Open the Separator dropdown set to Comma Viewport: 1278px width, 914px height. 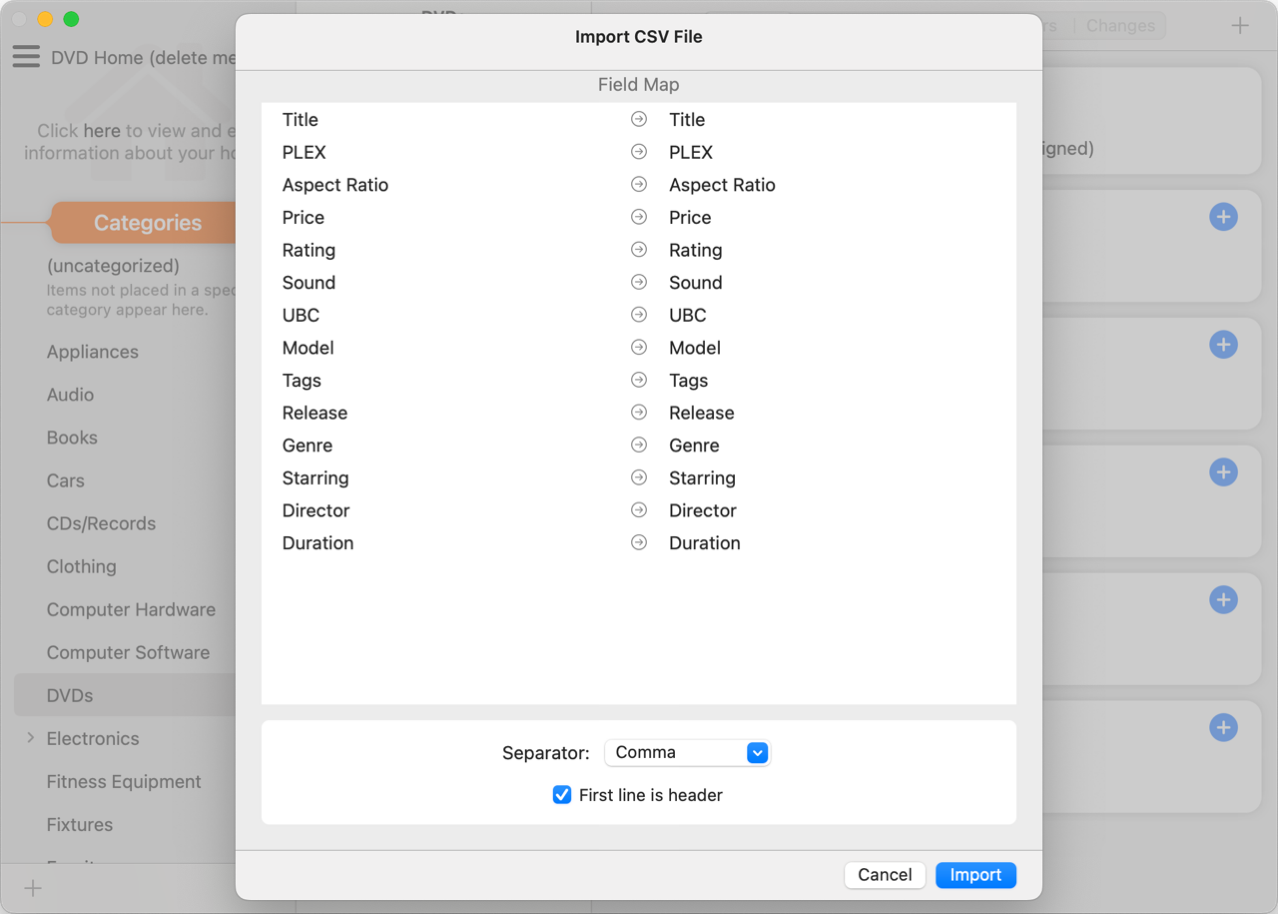pos(687,753)
